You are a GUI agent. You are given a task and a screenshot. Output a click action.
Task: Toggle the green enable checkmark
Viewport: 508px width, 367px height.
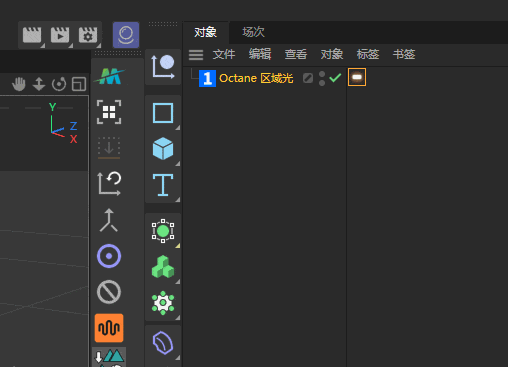click(335, 78)
